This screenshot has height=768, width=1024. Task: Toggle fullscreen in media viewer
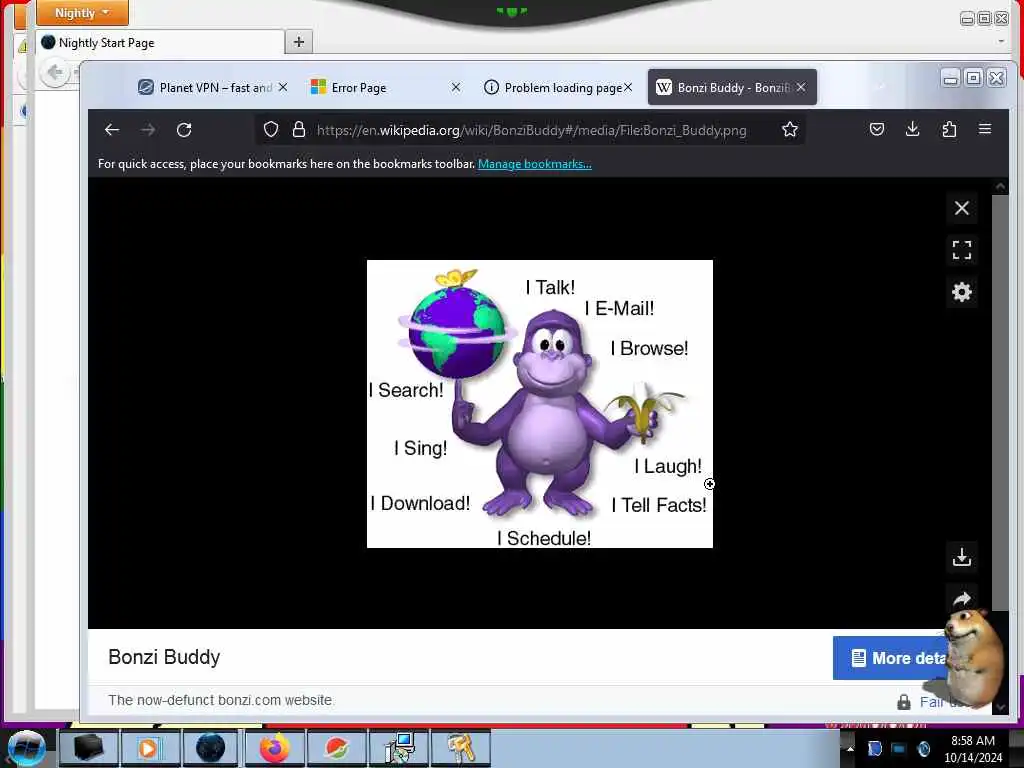(962, 250)
